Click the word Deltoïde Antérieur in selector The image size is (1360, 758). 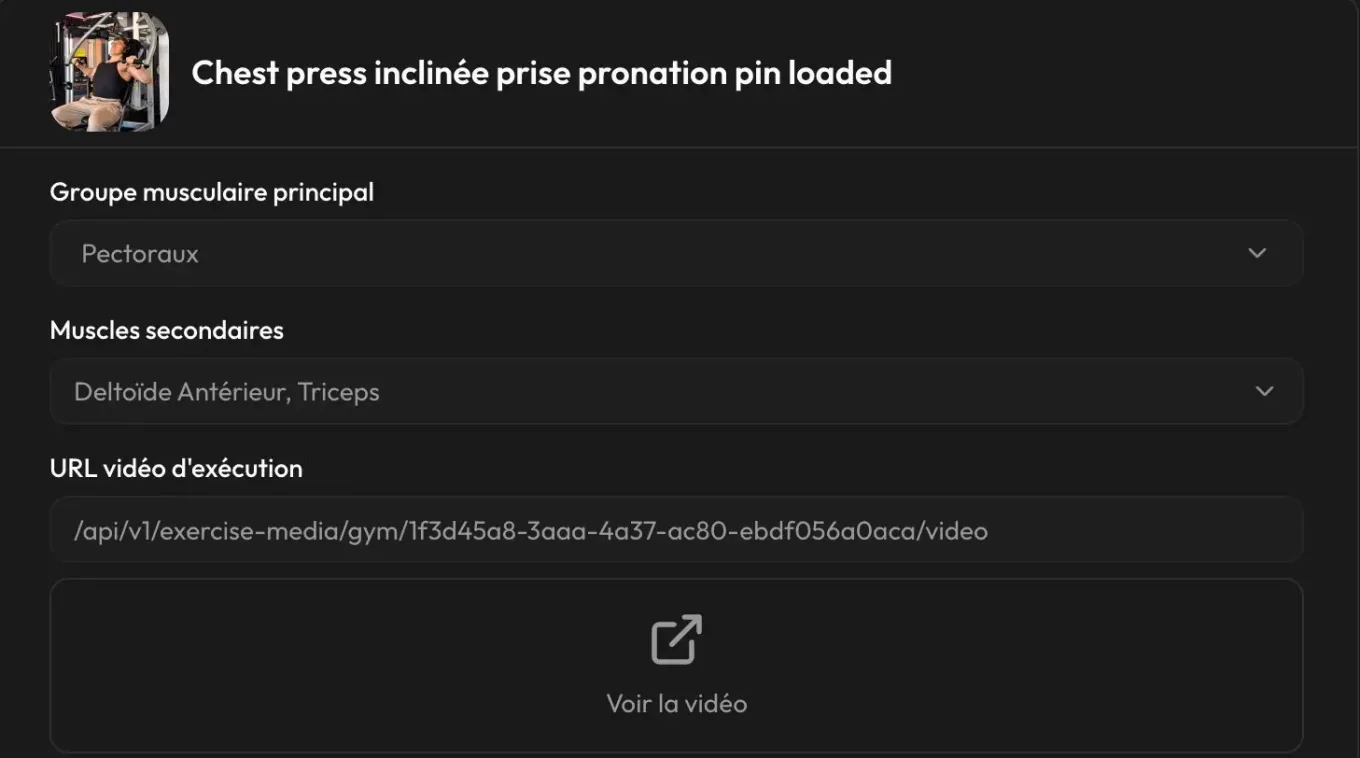pos(181,392)
